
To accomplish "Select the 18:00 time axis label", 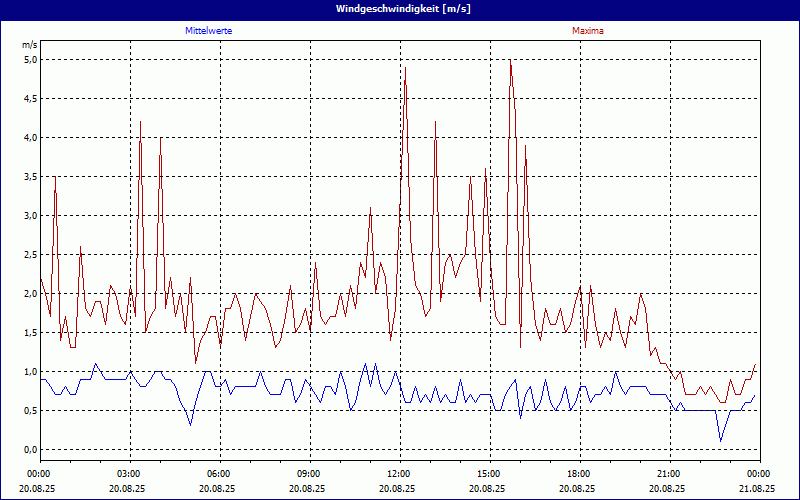I will (x=578, y=473).
